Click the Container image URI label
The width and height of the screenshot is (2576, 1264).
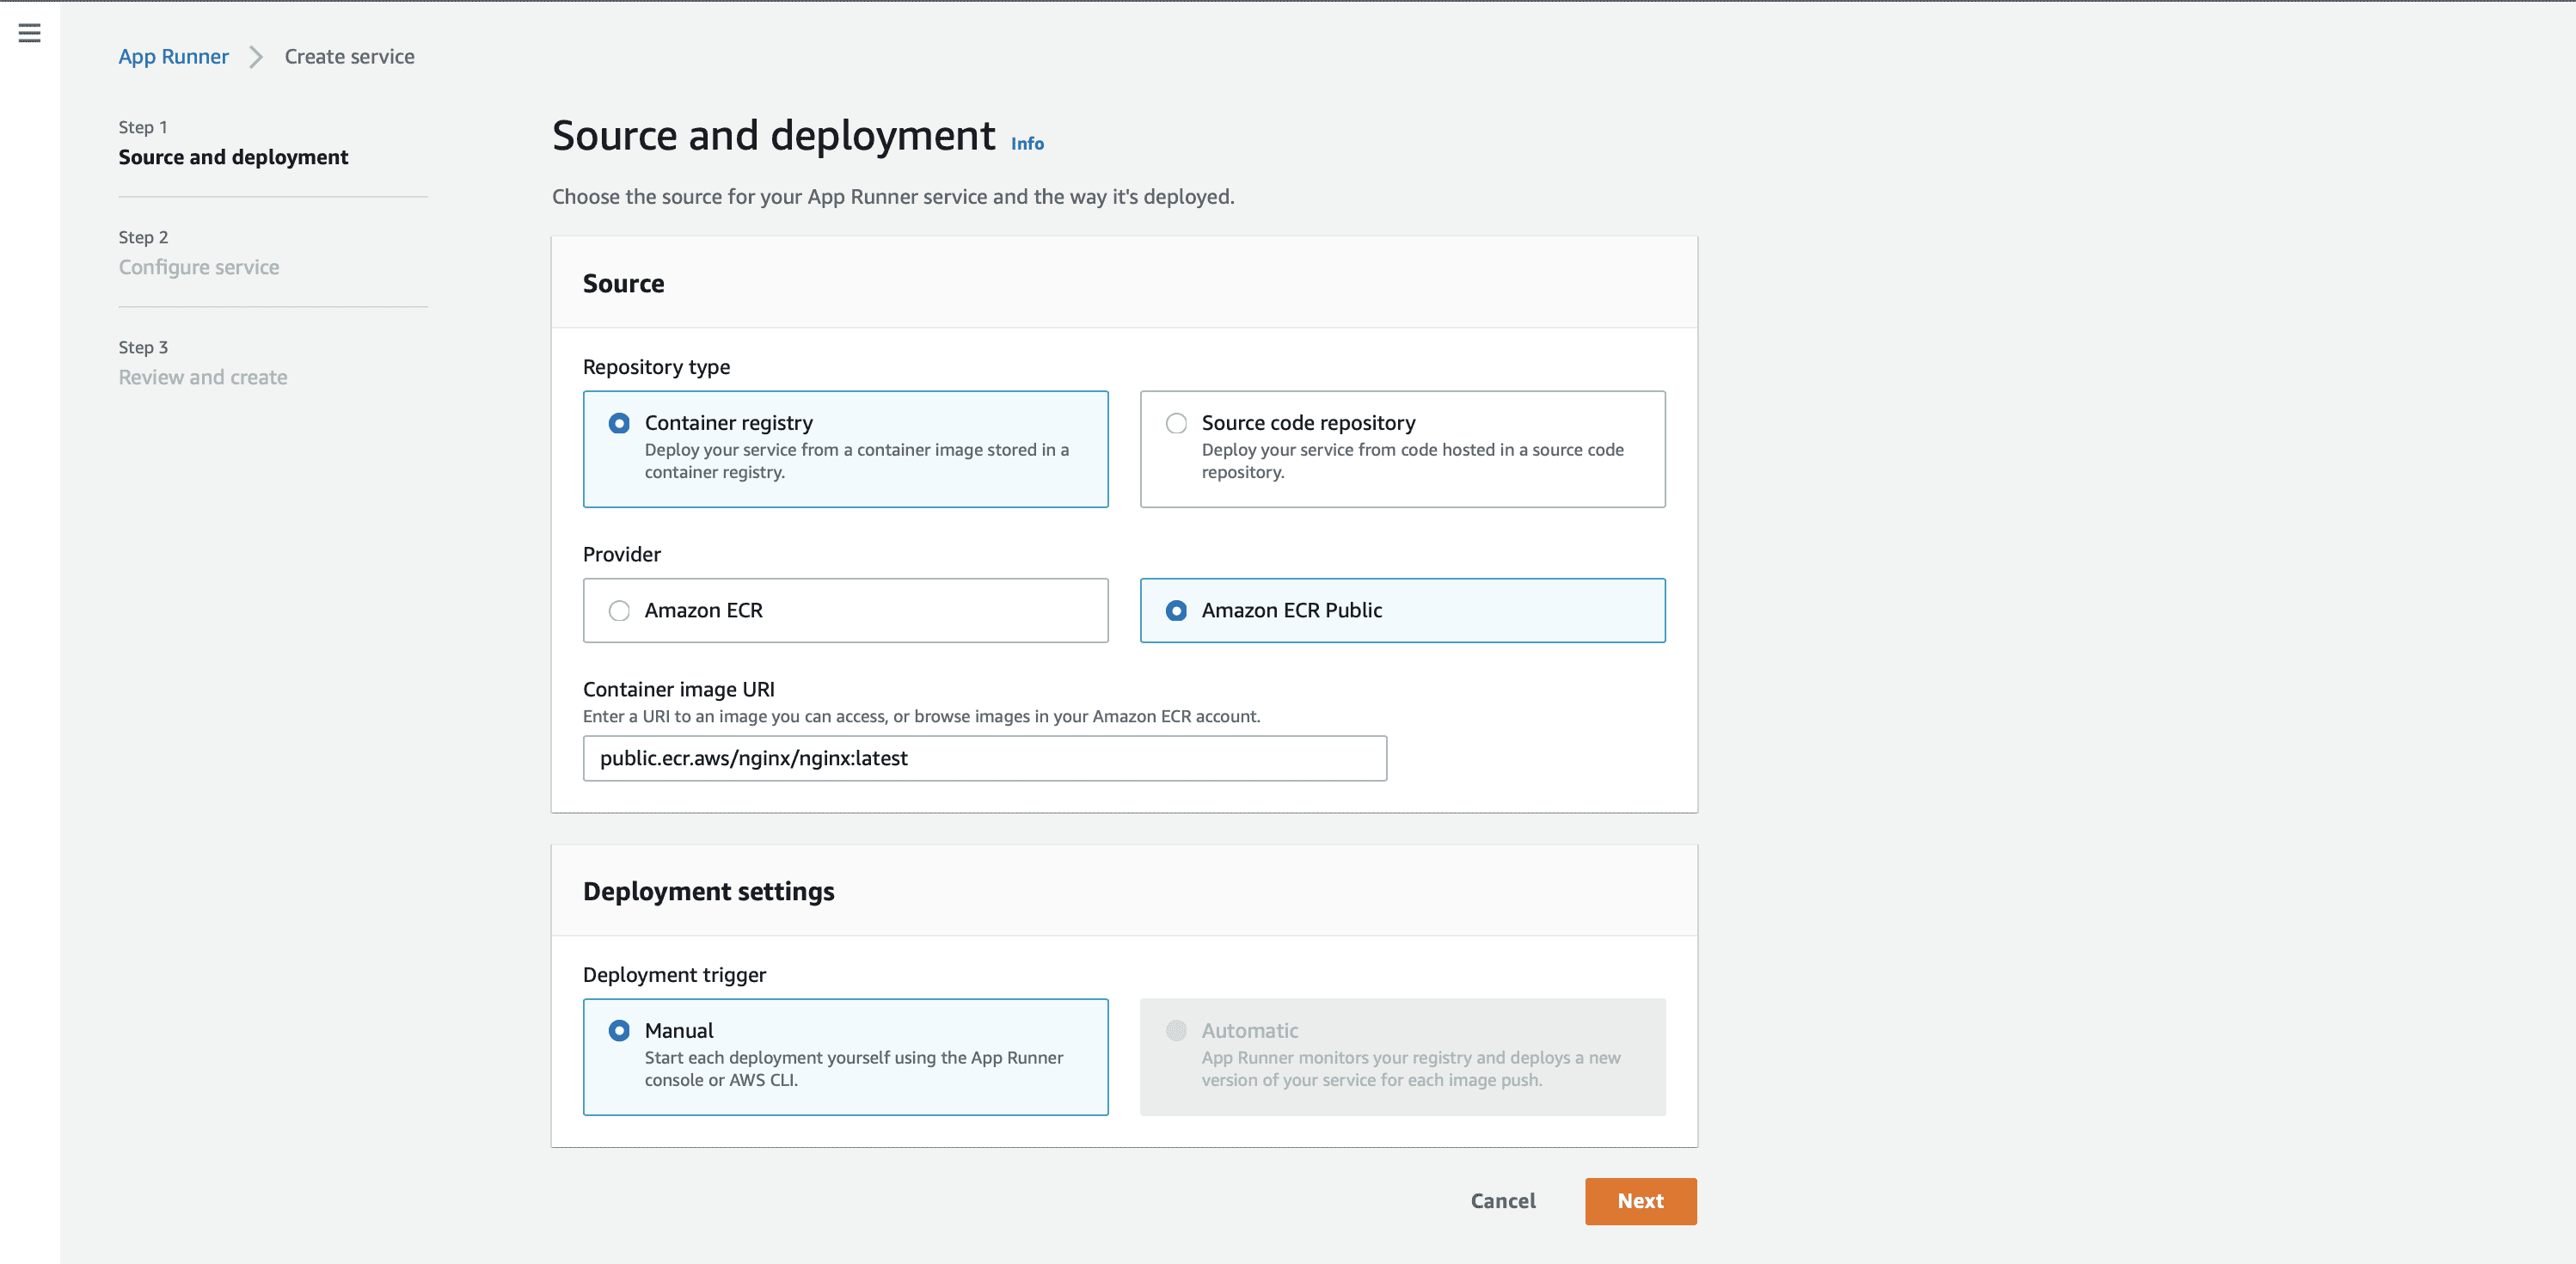coord(678,689)
